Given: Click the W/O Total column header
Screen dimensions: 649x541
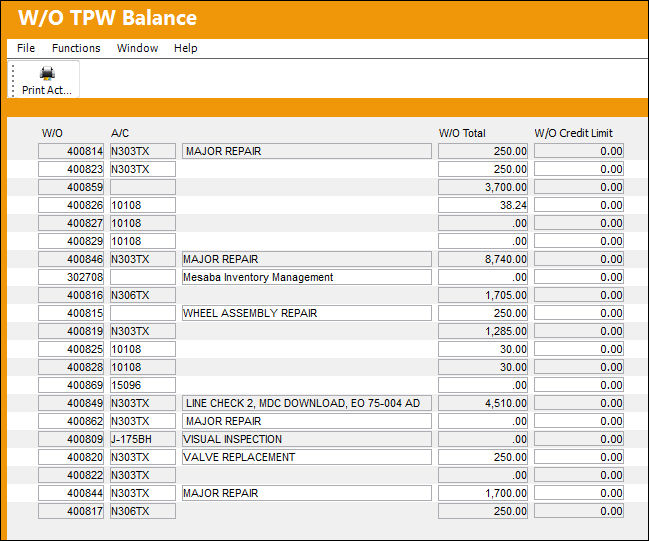Looking at the screenshot, I should click(462, 133).
